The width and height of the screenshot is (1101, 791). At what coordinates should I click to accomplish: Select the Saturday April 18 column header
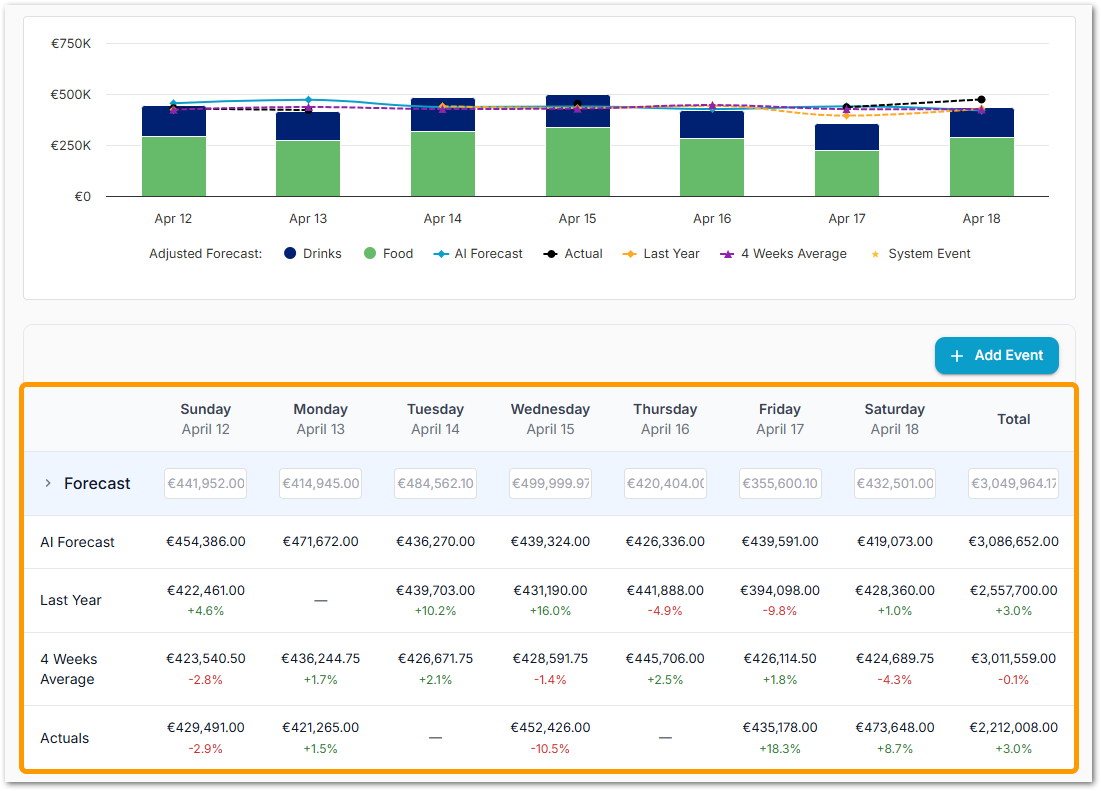click(x=894, y=419)
